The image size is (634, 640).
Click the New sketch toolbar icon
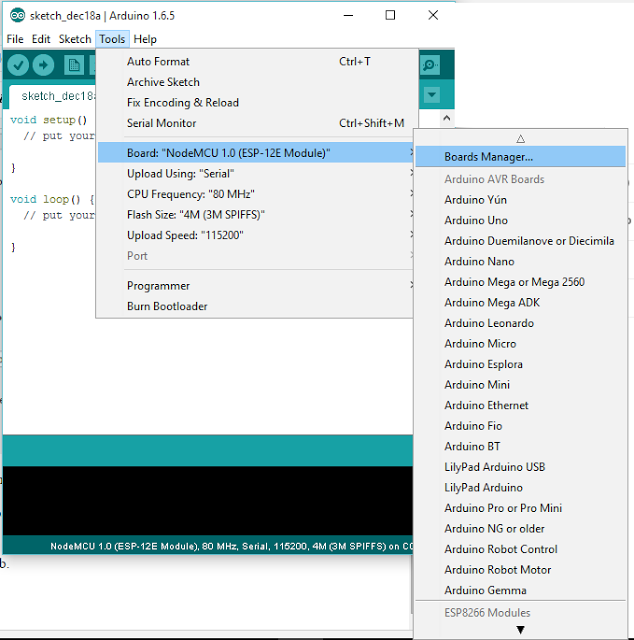pyautogui.click(x=74, y=65)
